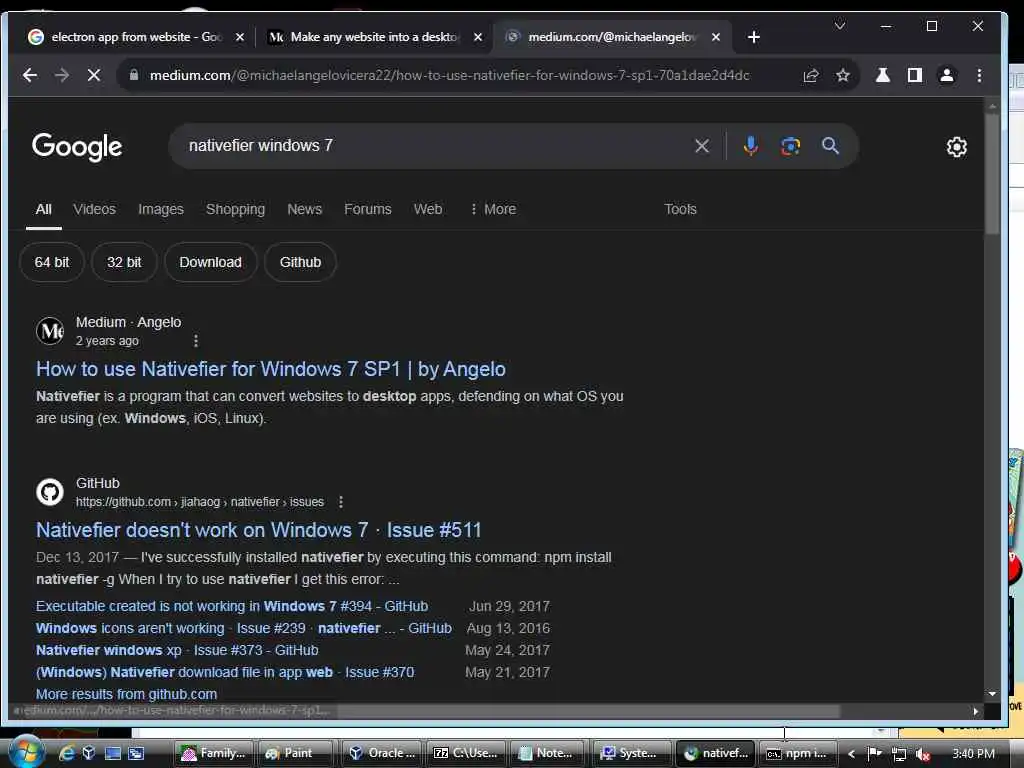1024x768 pixels.
Task: Click the Action Center flag tray icon
Action: 874,754
